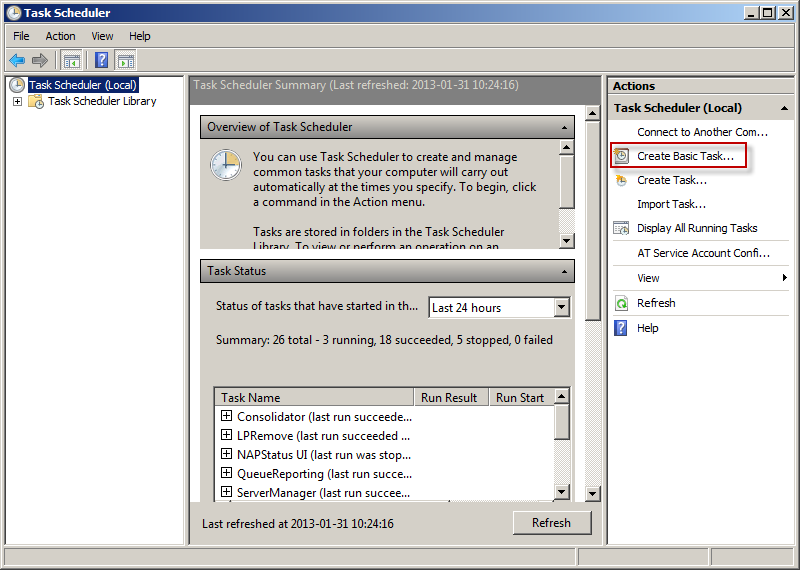Click the Task Name column header
Image resolution: width=800 pixels, height=570 pixels.
(x=314, y=398)
